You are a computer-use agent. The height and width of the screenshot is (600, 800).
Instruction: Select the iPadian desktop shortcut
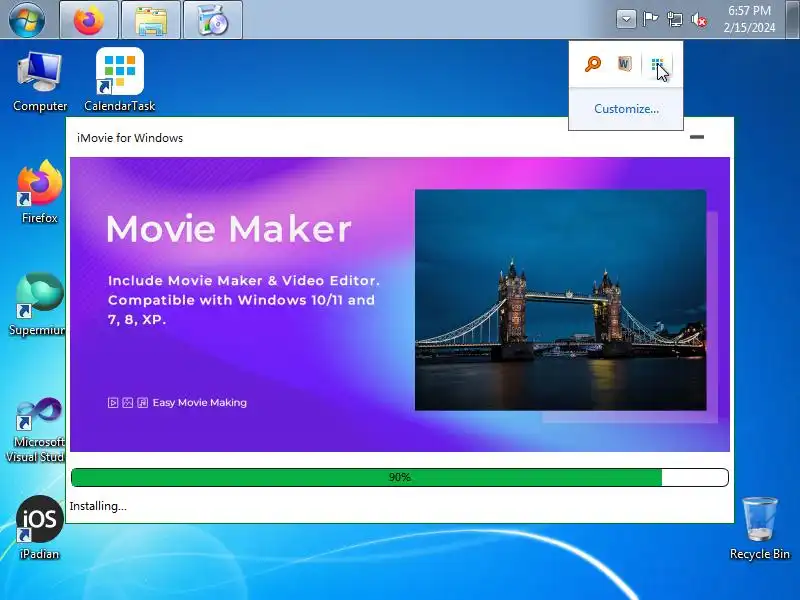(39, 528)
